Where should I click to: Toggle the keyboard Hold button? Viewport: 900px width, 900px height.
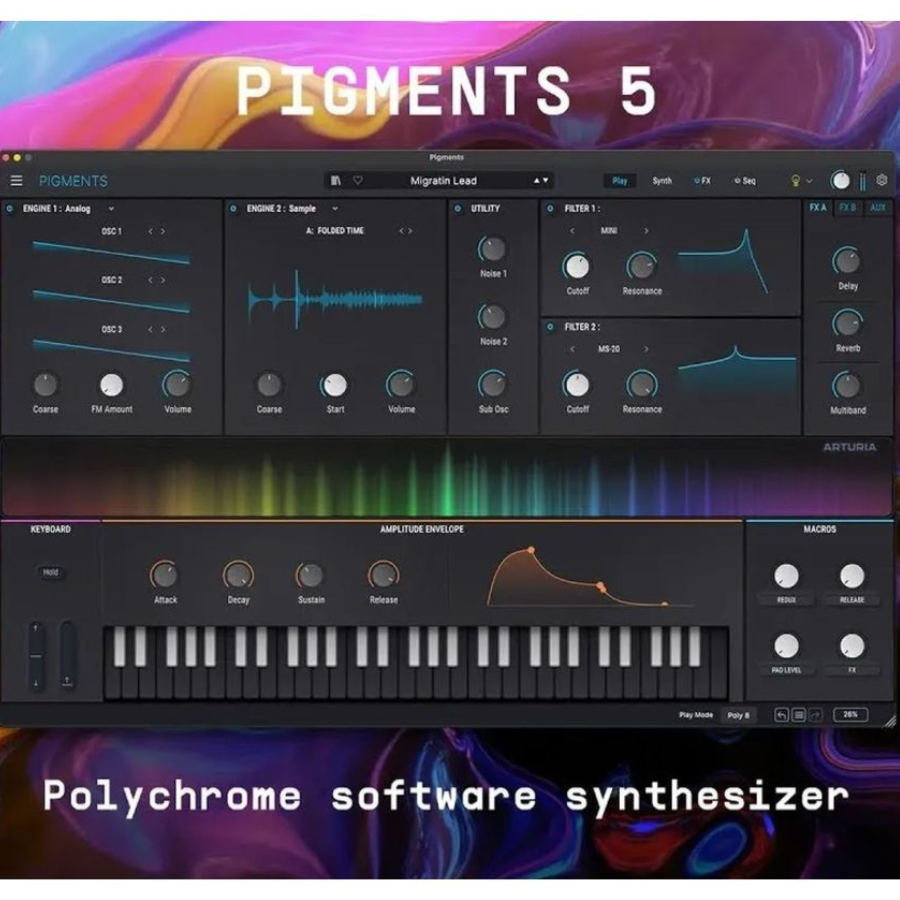(51, 572)
